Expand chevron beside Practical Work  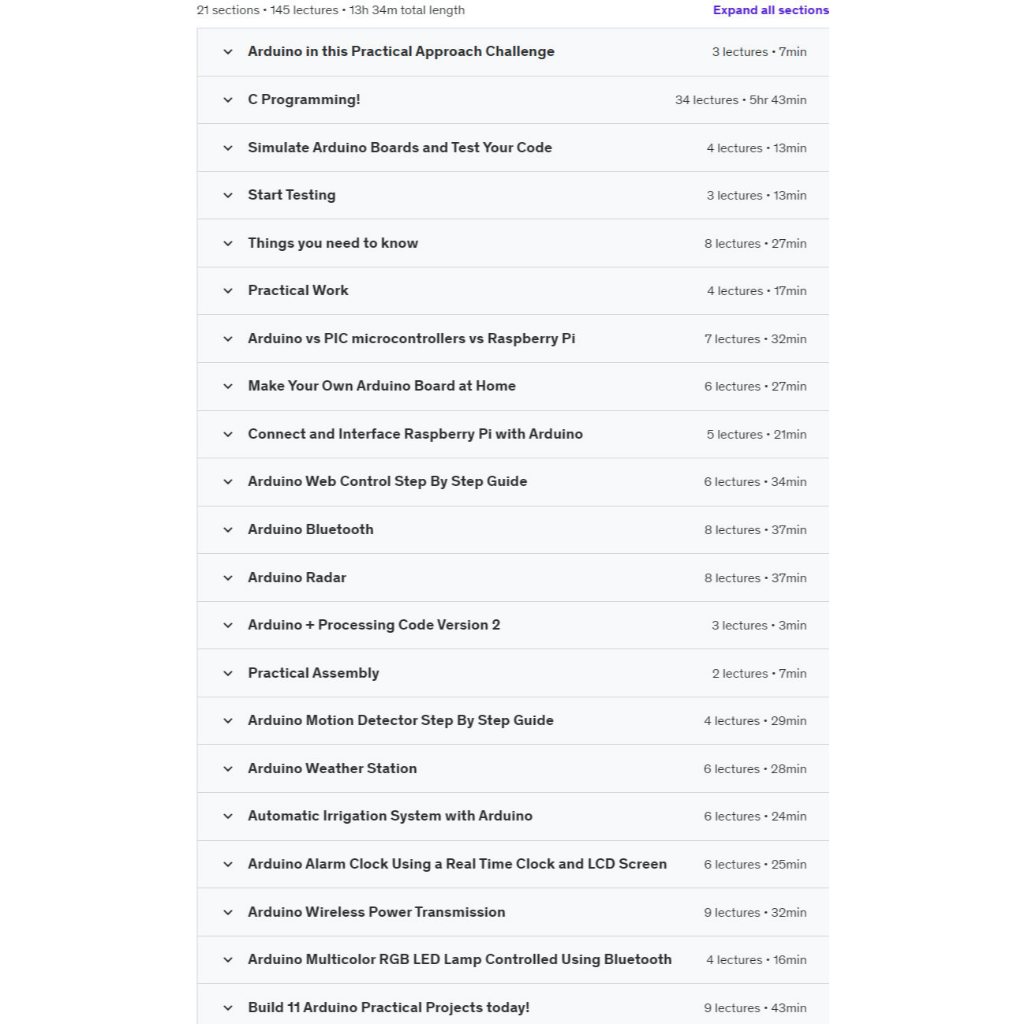click(x=228, y=291)
